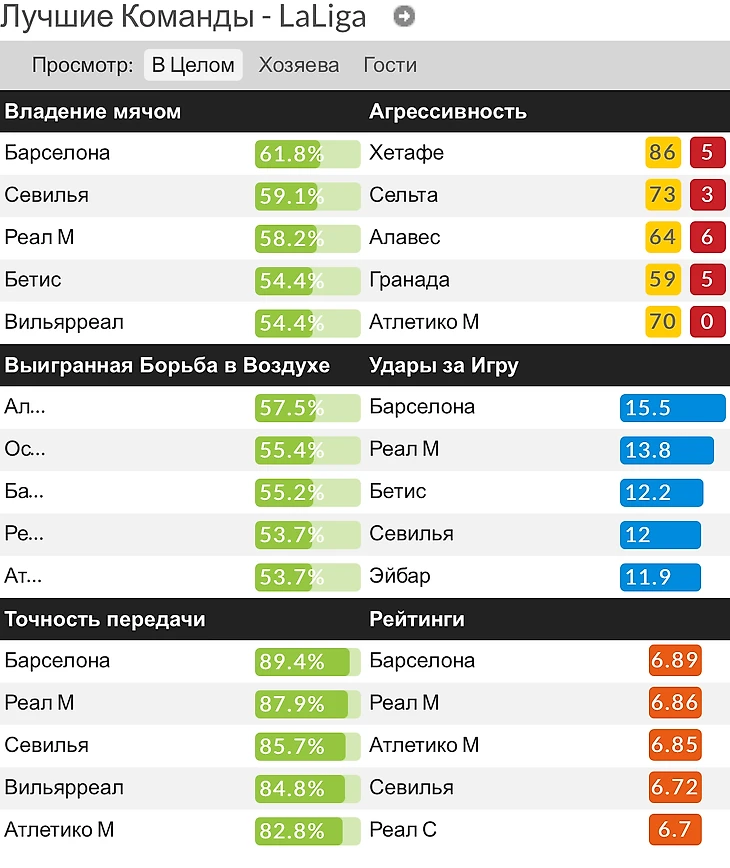The height and width of the screenshot is (868, 730).
Task: Open Барселона under Владение мячом
Action: [x=57, y=153]
